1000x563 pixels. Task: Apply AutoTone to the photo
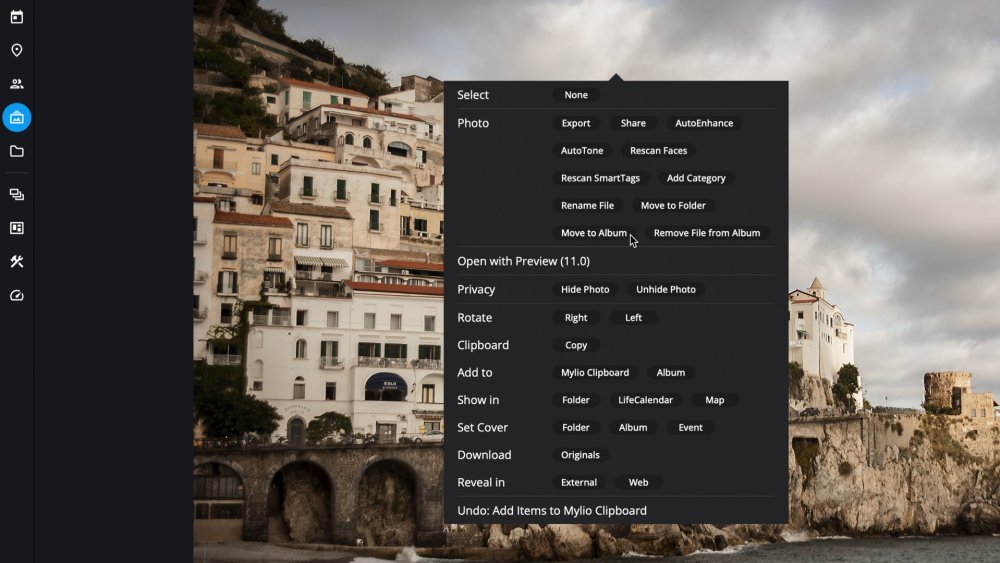[x=582, y=150]
